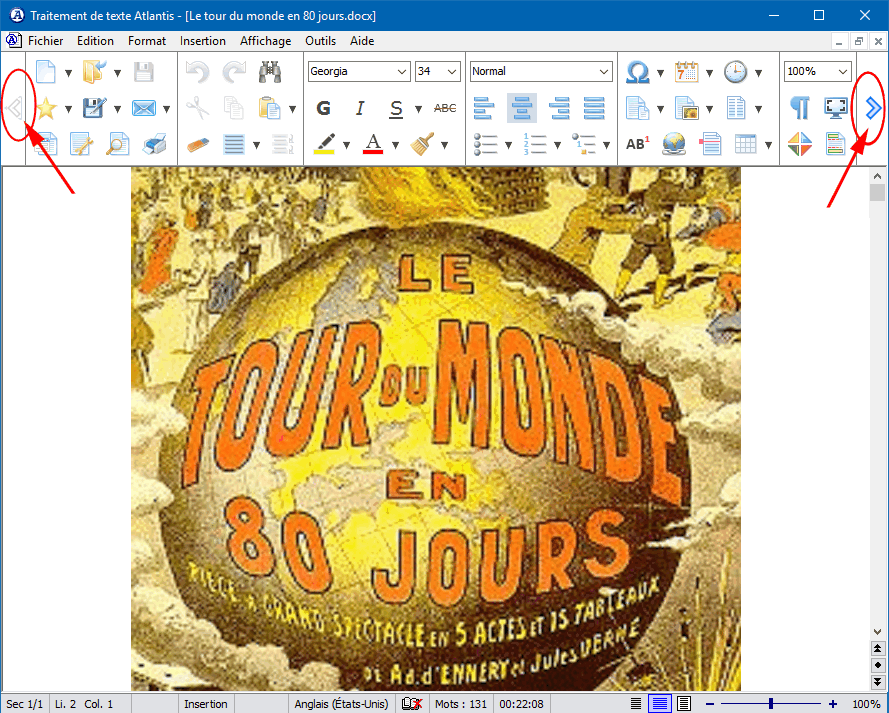Click the eraser clear formatting icon
Screen dimensions: 889x713
pyautogui.click(x=198, y=144)
